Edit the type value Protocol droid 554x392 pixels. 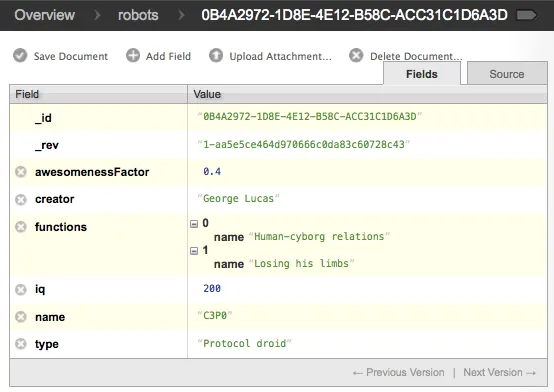(x=244, y=343)
